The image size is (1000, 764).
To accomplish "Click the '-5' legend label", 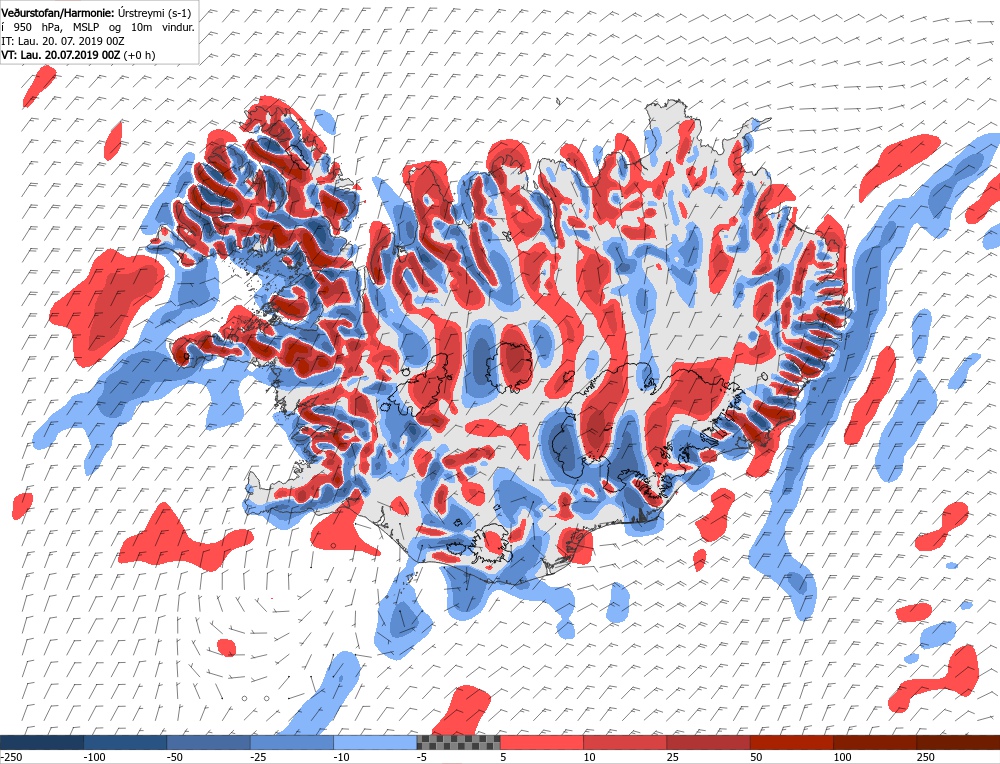I will [x=422, y=757].
